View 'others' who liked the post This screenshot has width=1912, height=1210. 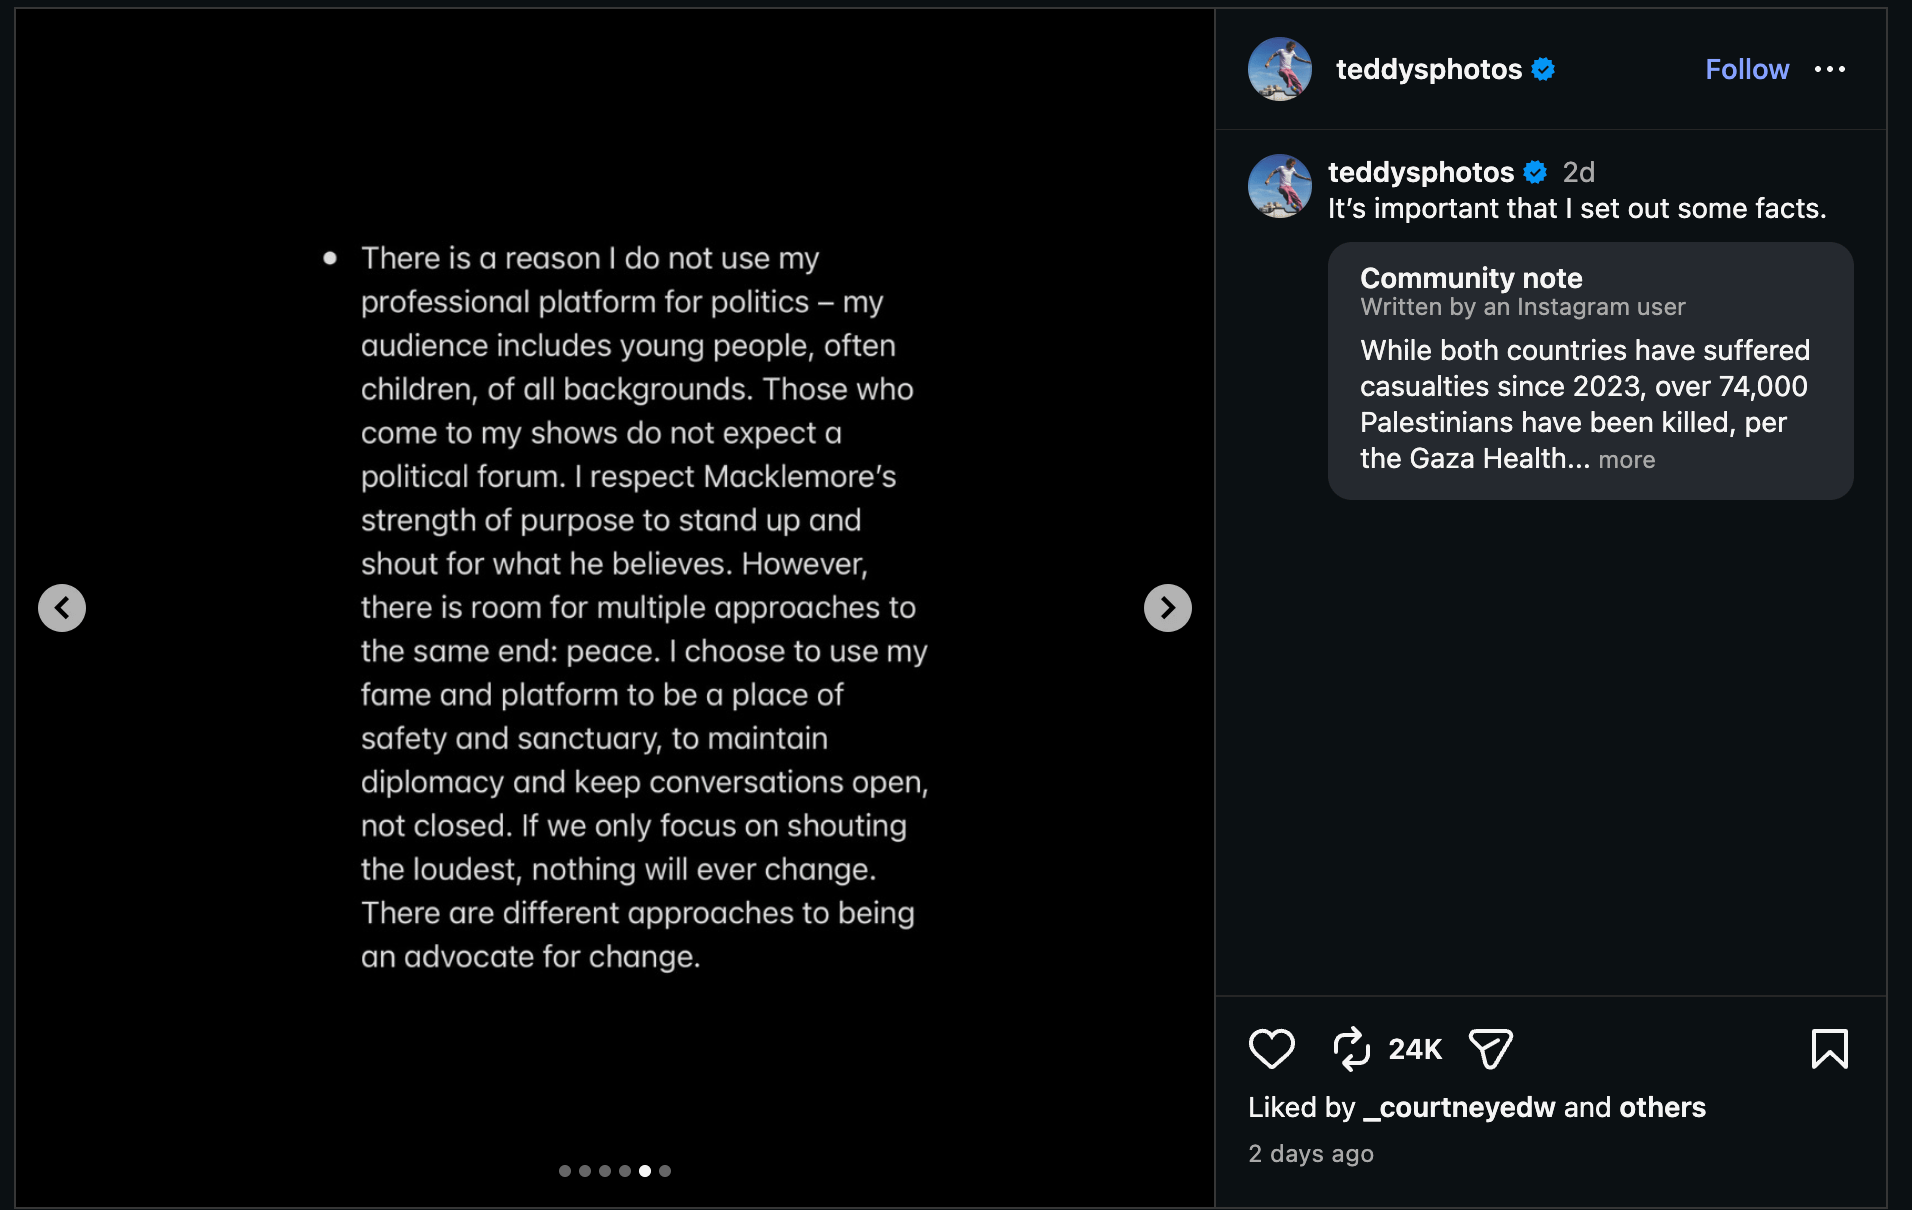[1662, 1107]
